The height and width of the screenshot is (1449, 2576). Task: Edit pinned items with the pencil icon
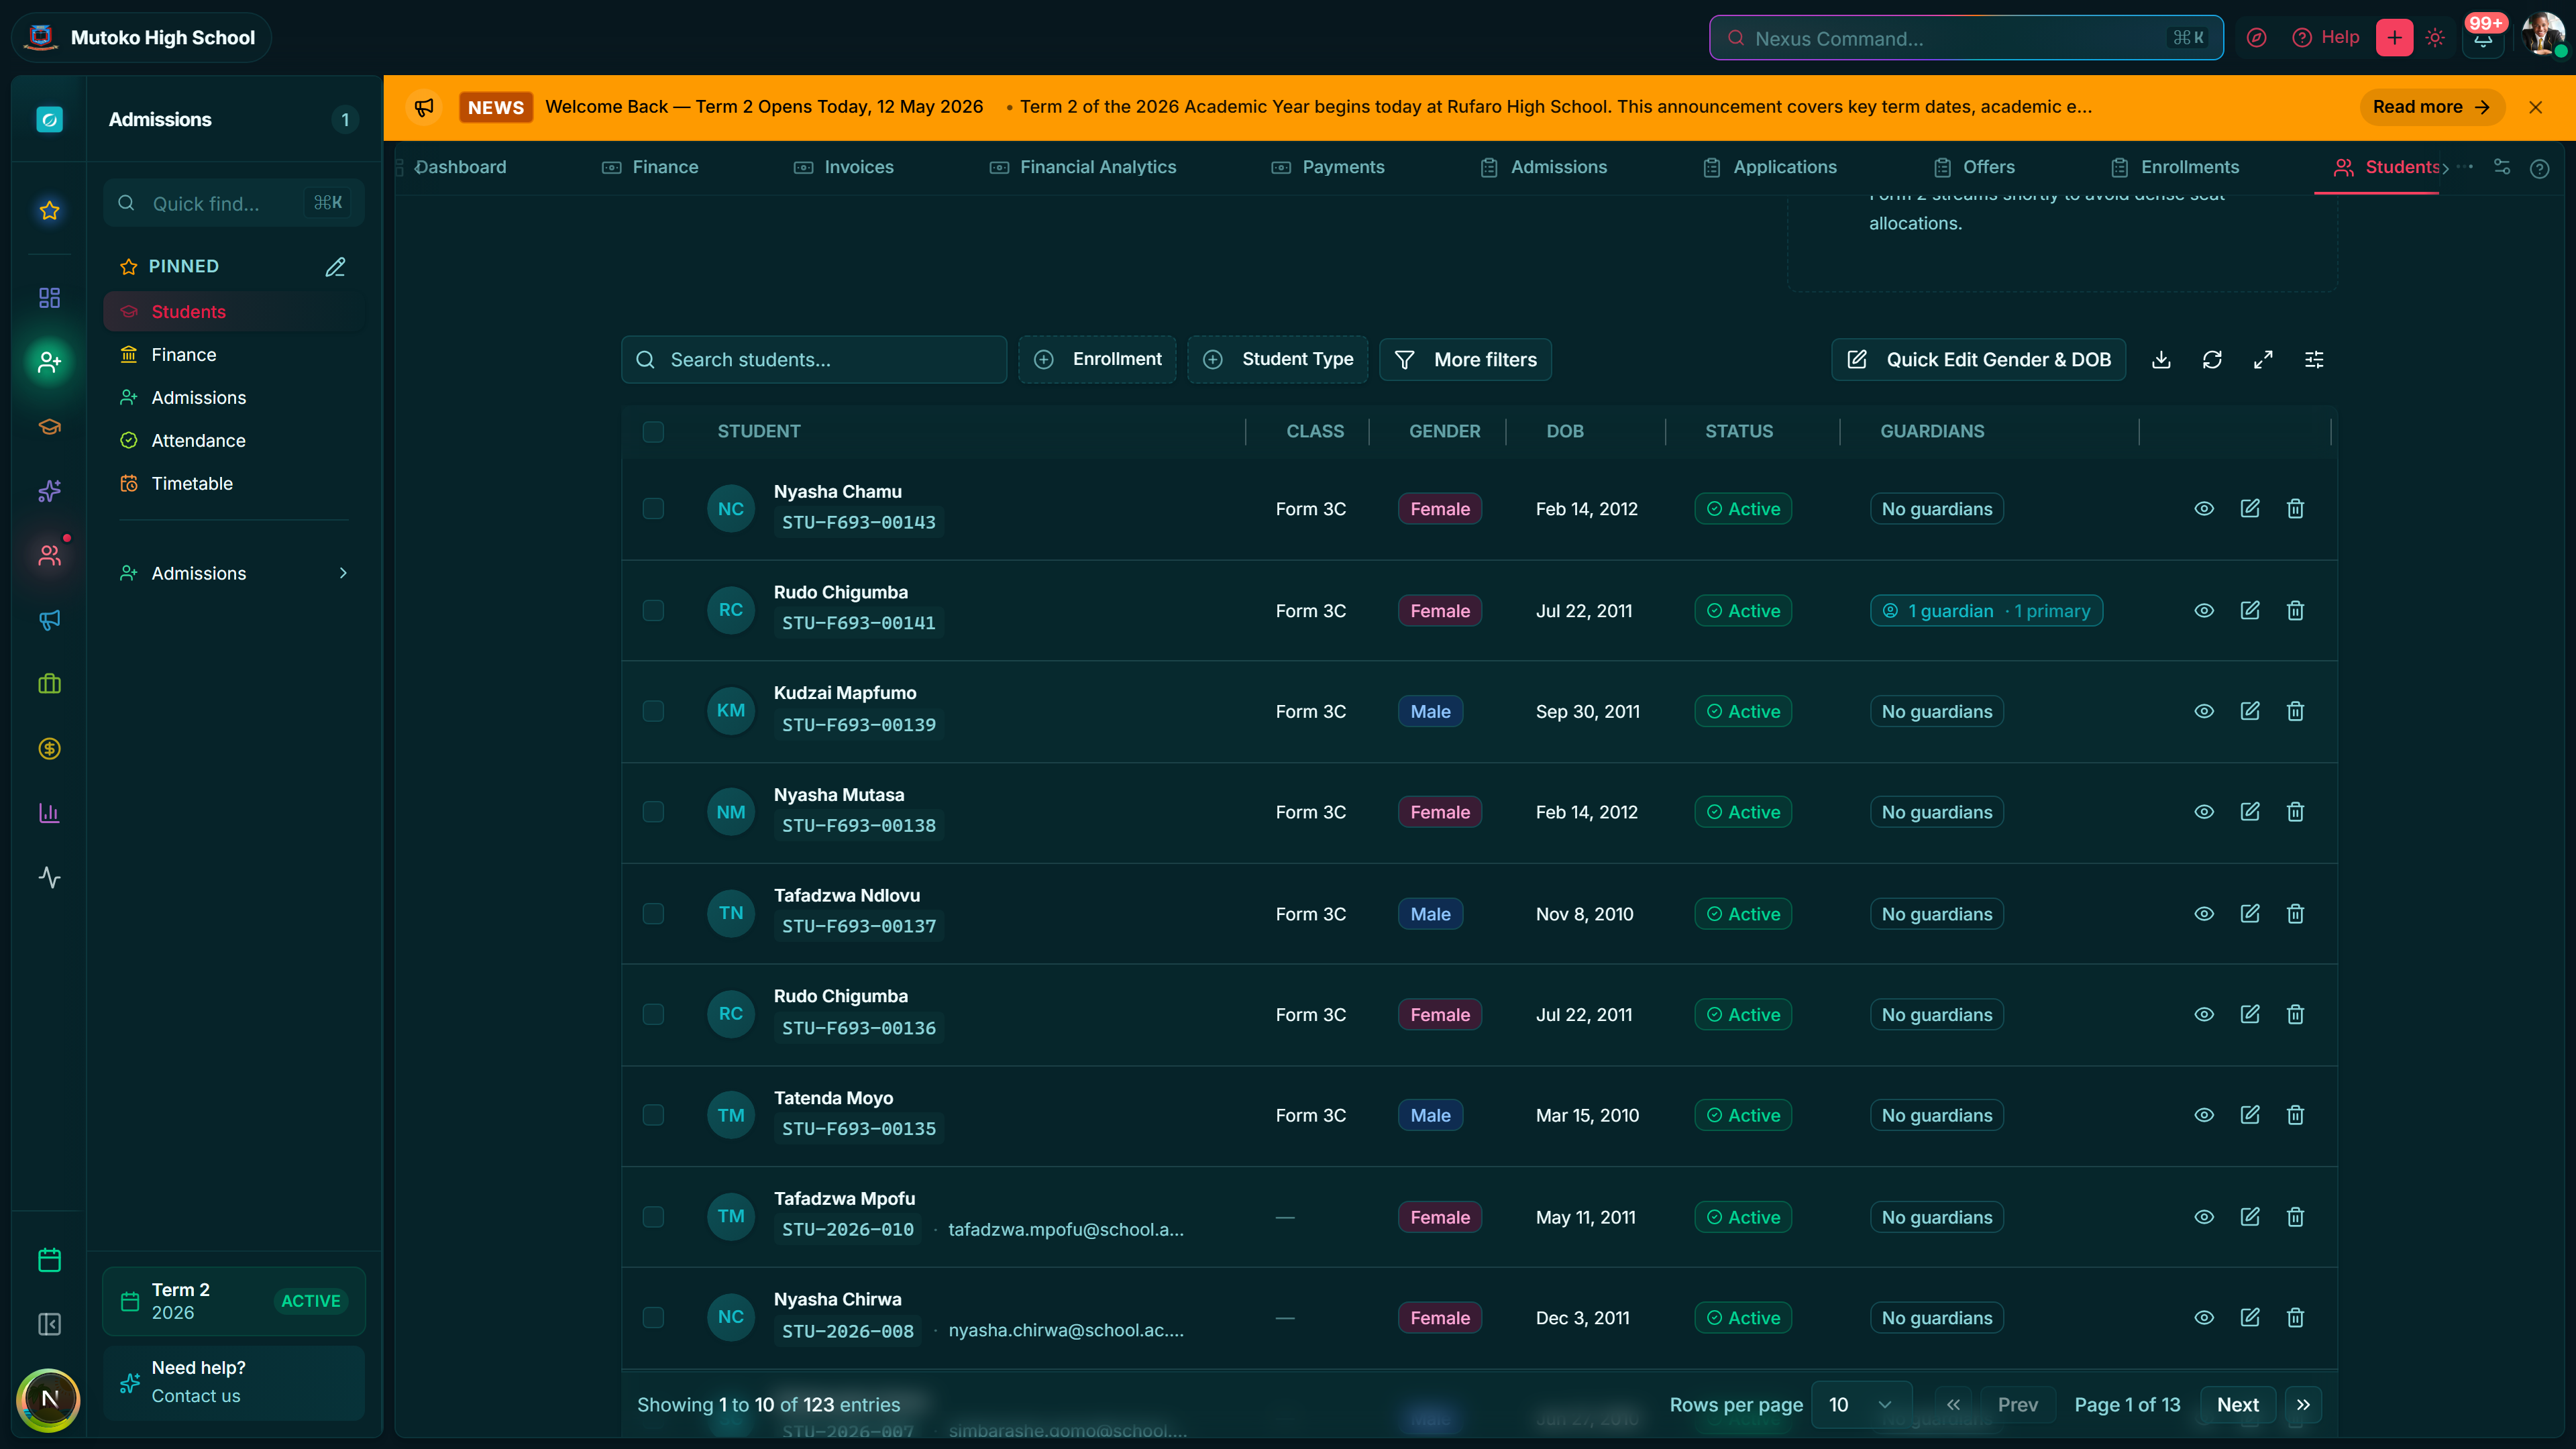tap(335, 267)
